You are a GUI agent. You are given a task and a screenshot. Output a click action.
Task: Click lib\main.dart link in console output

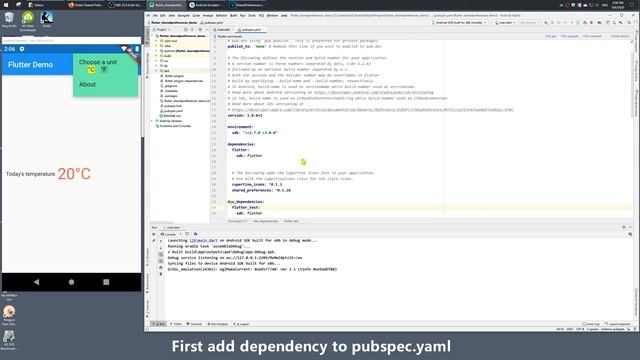point(203,240)
